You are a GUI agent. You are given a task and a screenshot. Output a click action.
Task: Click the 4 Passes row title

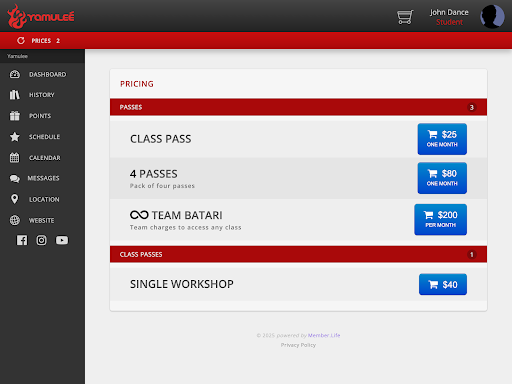pos(154,174)
